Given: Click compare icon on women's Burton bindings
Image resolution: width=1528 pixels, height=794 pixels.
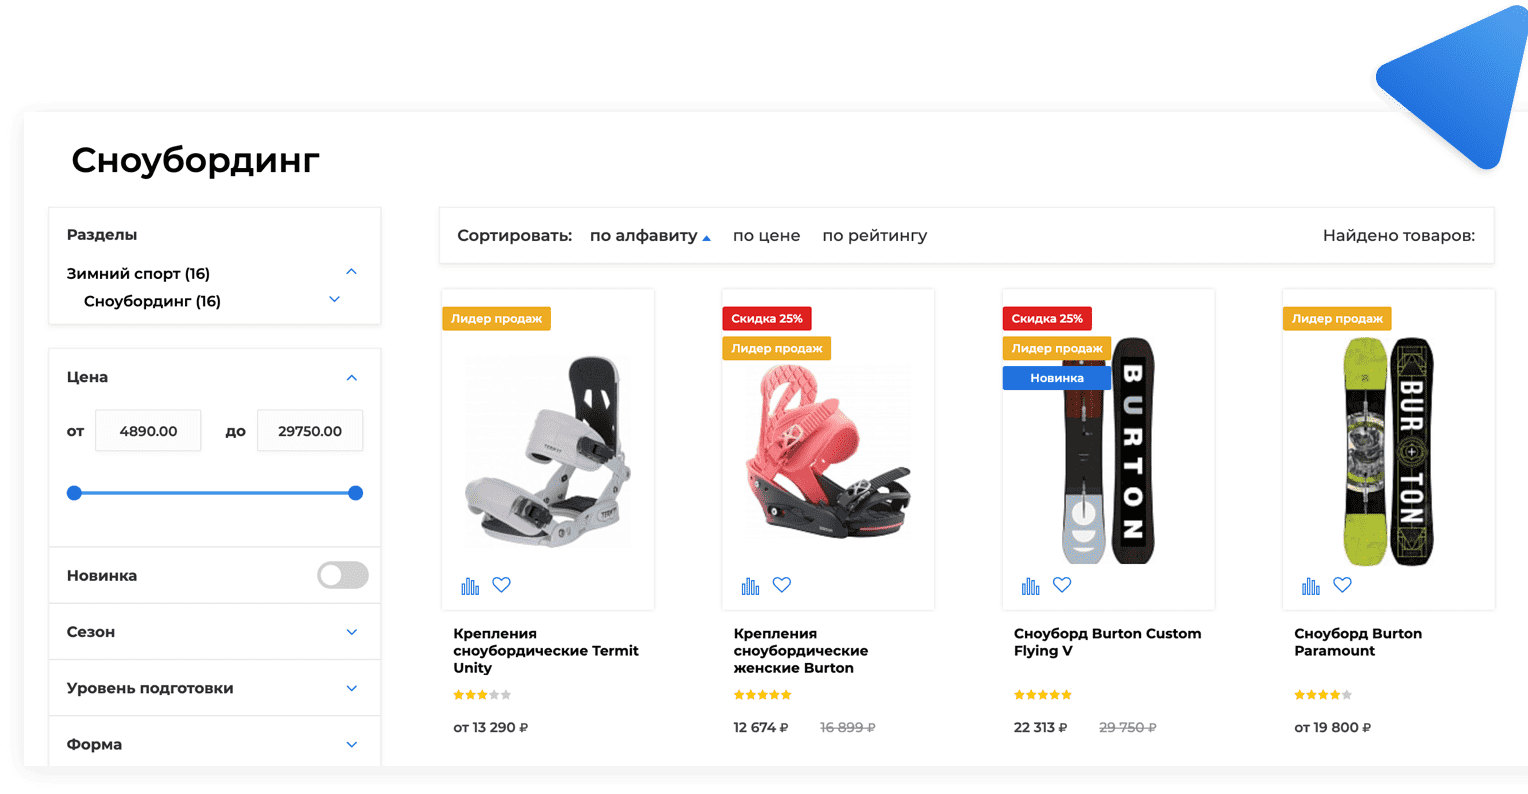Looking at the screenshot, I should click(750, 586).
